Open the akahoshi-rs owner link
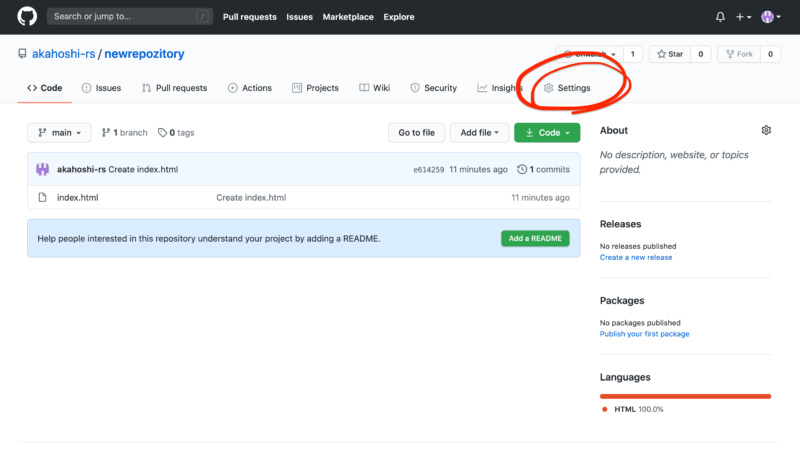800x465 pixels. (x=63, y=54)
